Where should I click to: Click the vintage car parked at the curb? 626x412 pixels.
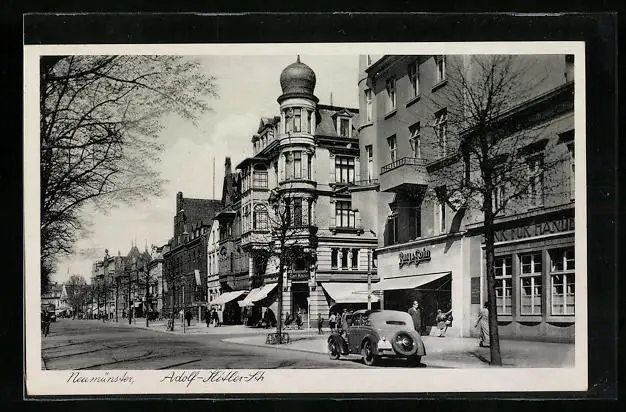(x=376, y=336)
